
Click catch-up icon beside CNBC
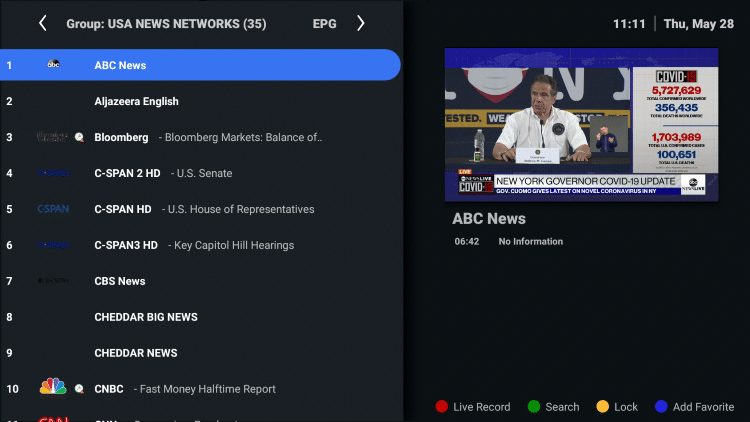(79, 389)
